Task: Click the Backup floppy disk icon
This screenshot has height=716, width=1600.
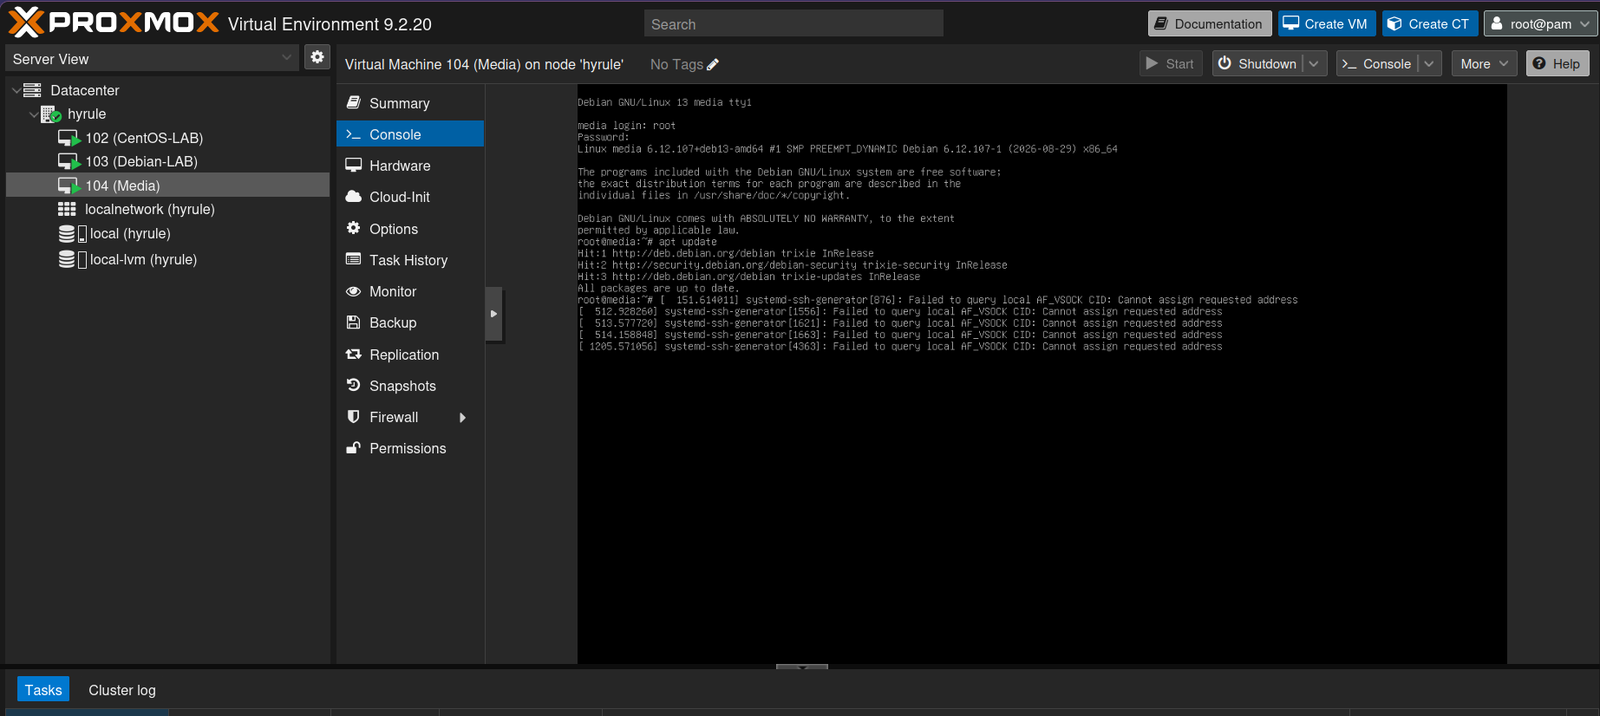Action: [x=353, y=322]
